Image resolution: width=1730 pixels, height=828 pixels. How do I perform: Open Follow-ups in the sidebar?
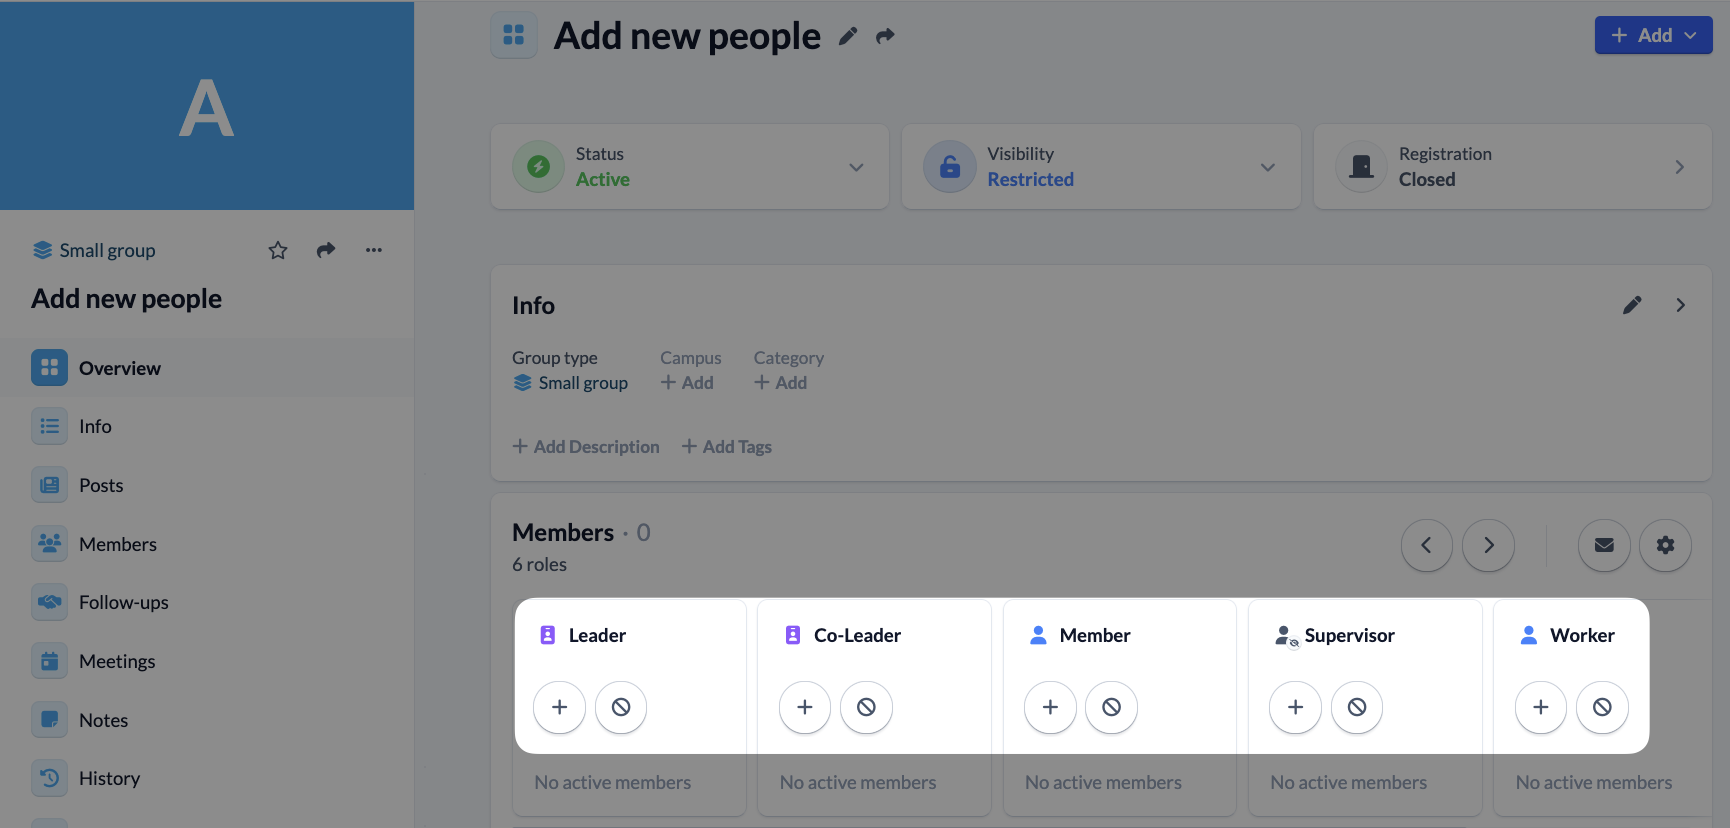123,602
